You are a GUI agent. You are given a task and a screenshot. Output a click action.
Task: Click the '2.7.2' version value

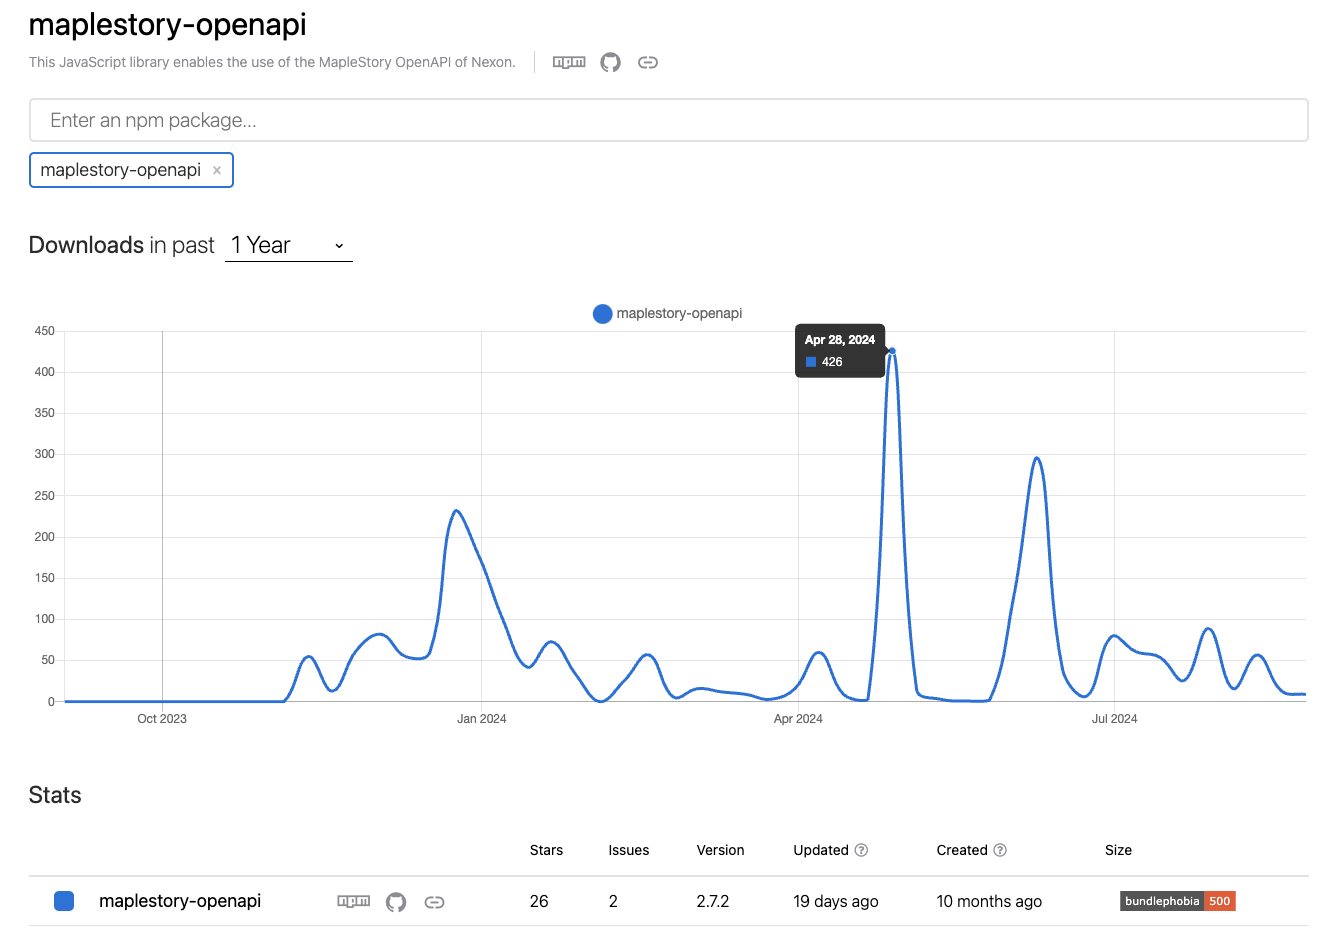713,901
